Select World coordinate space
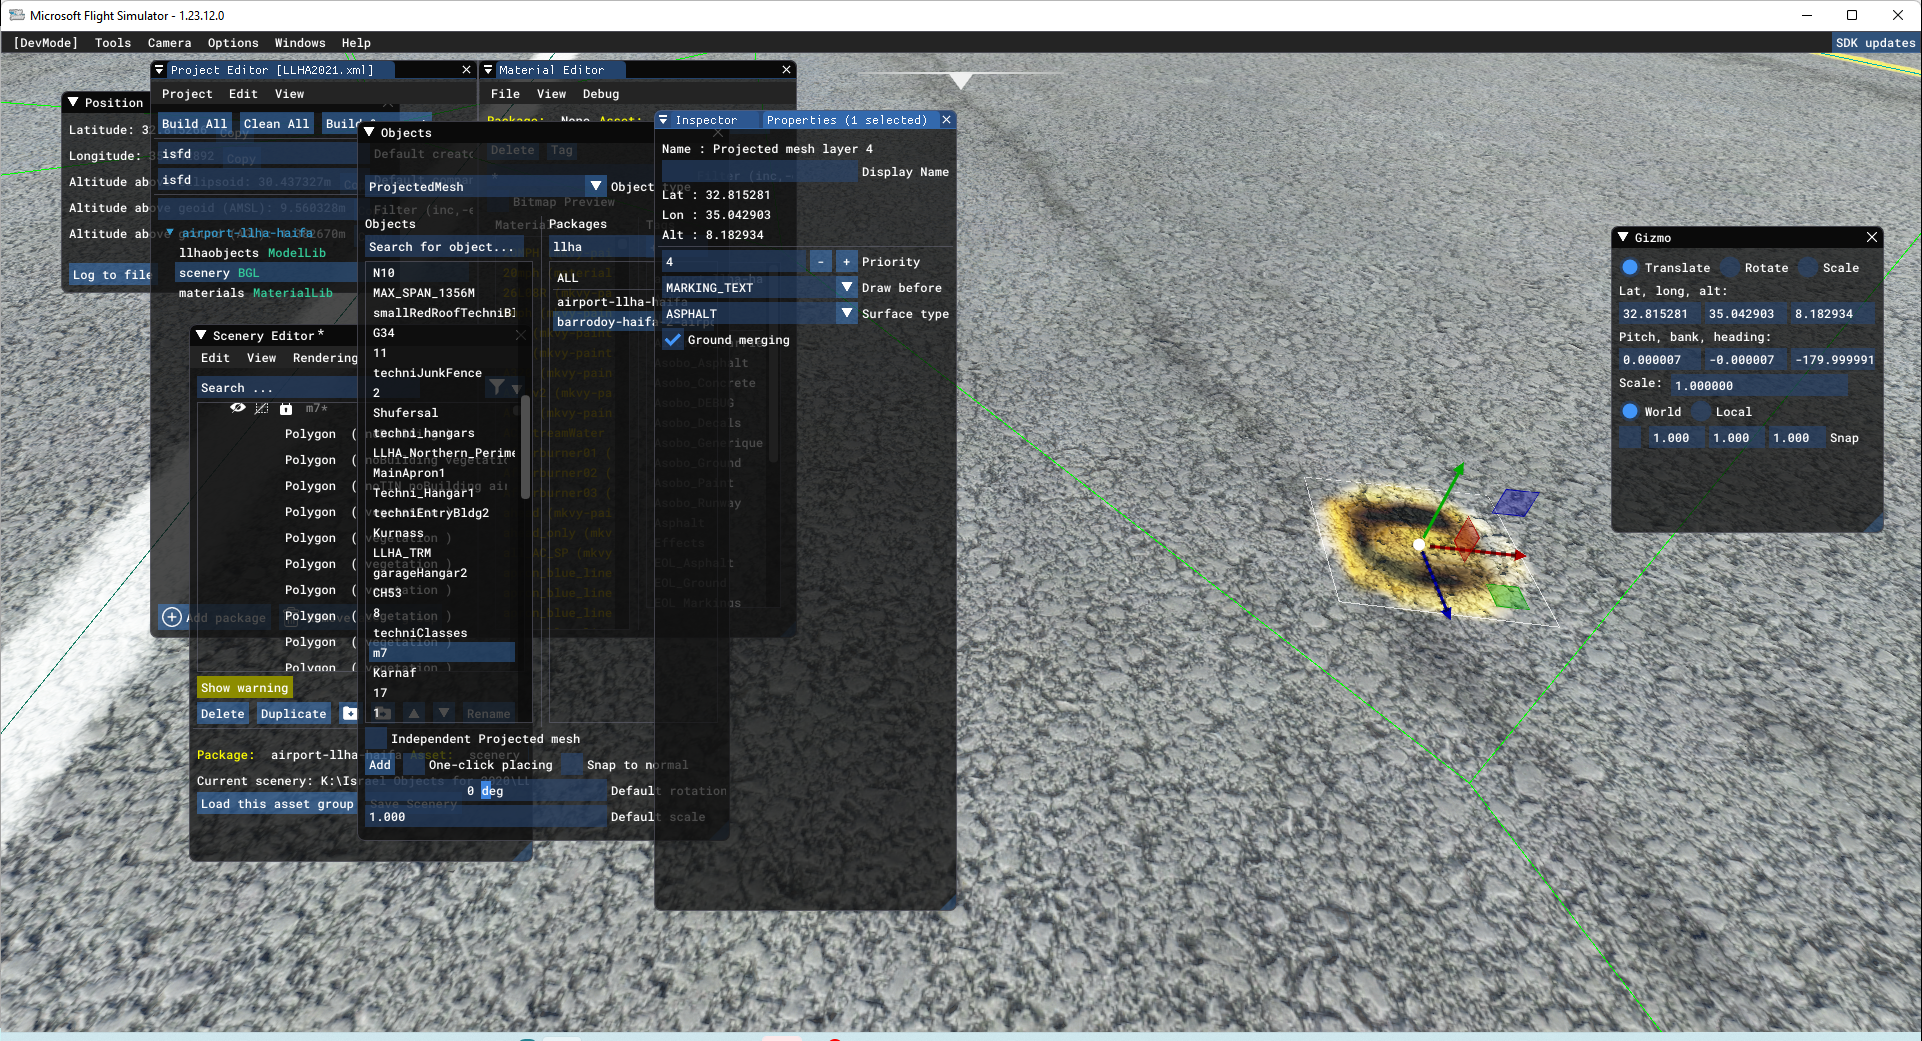Screen dimensions: 1922x1041 click(1630, 412)
